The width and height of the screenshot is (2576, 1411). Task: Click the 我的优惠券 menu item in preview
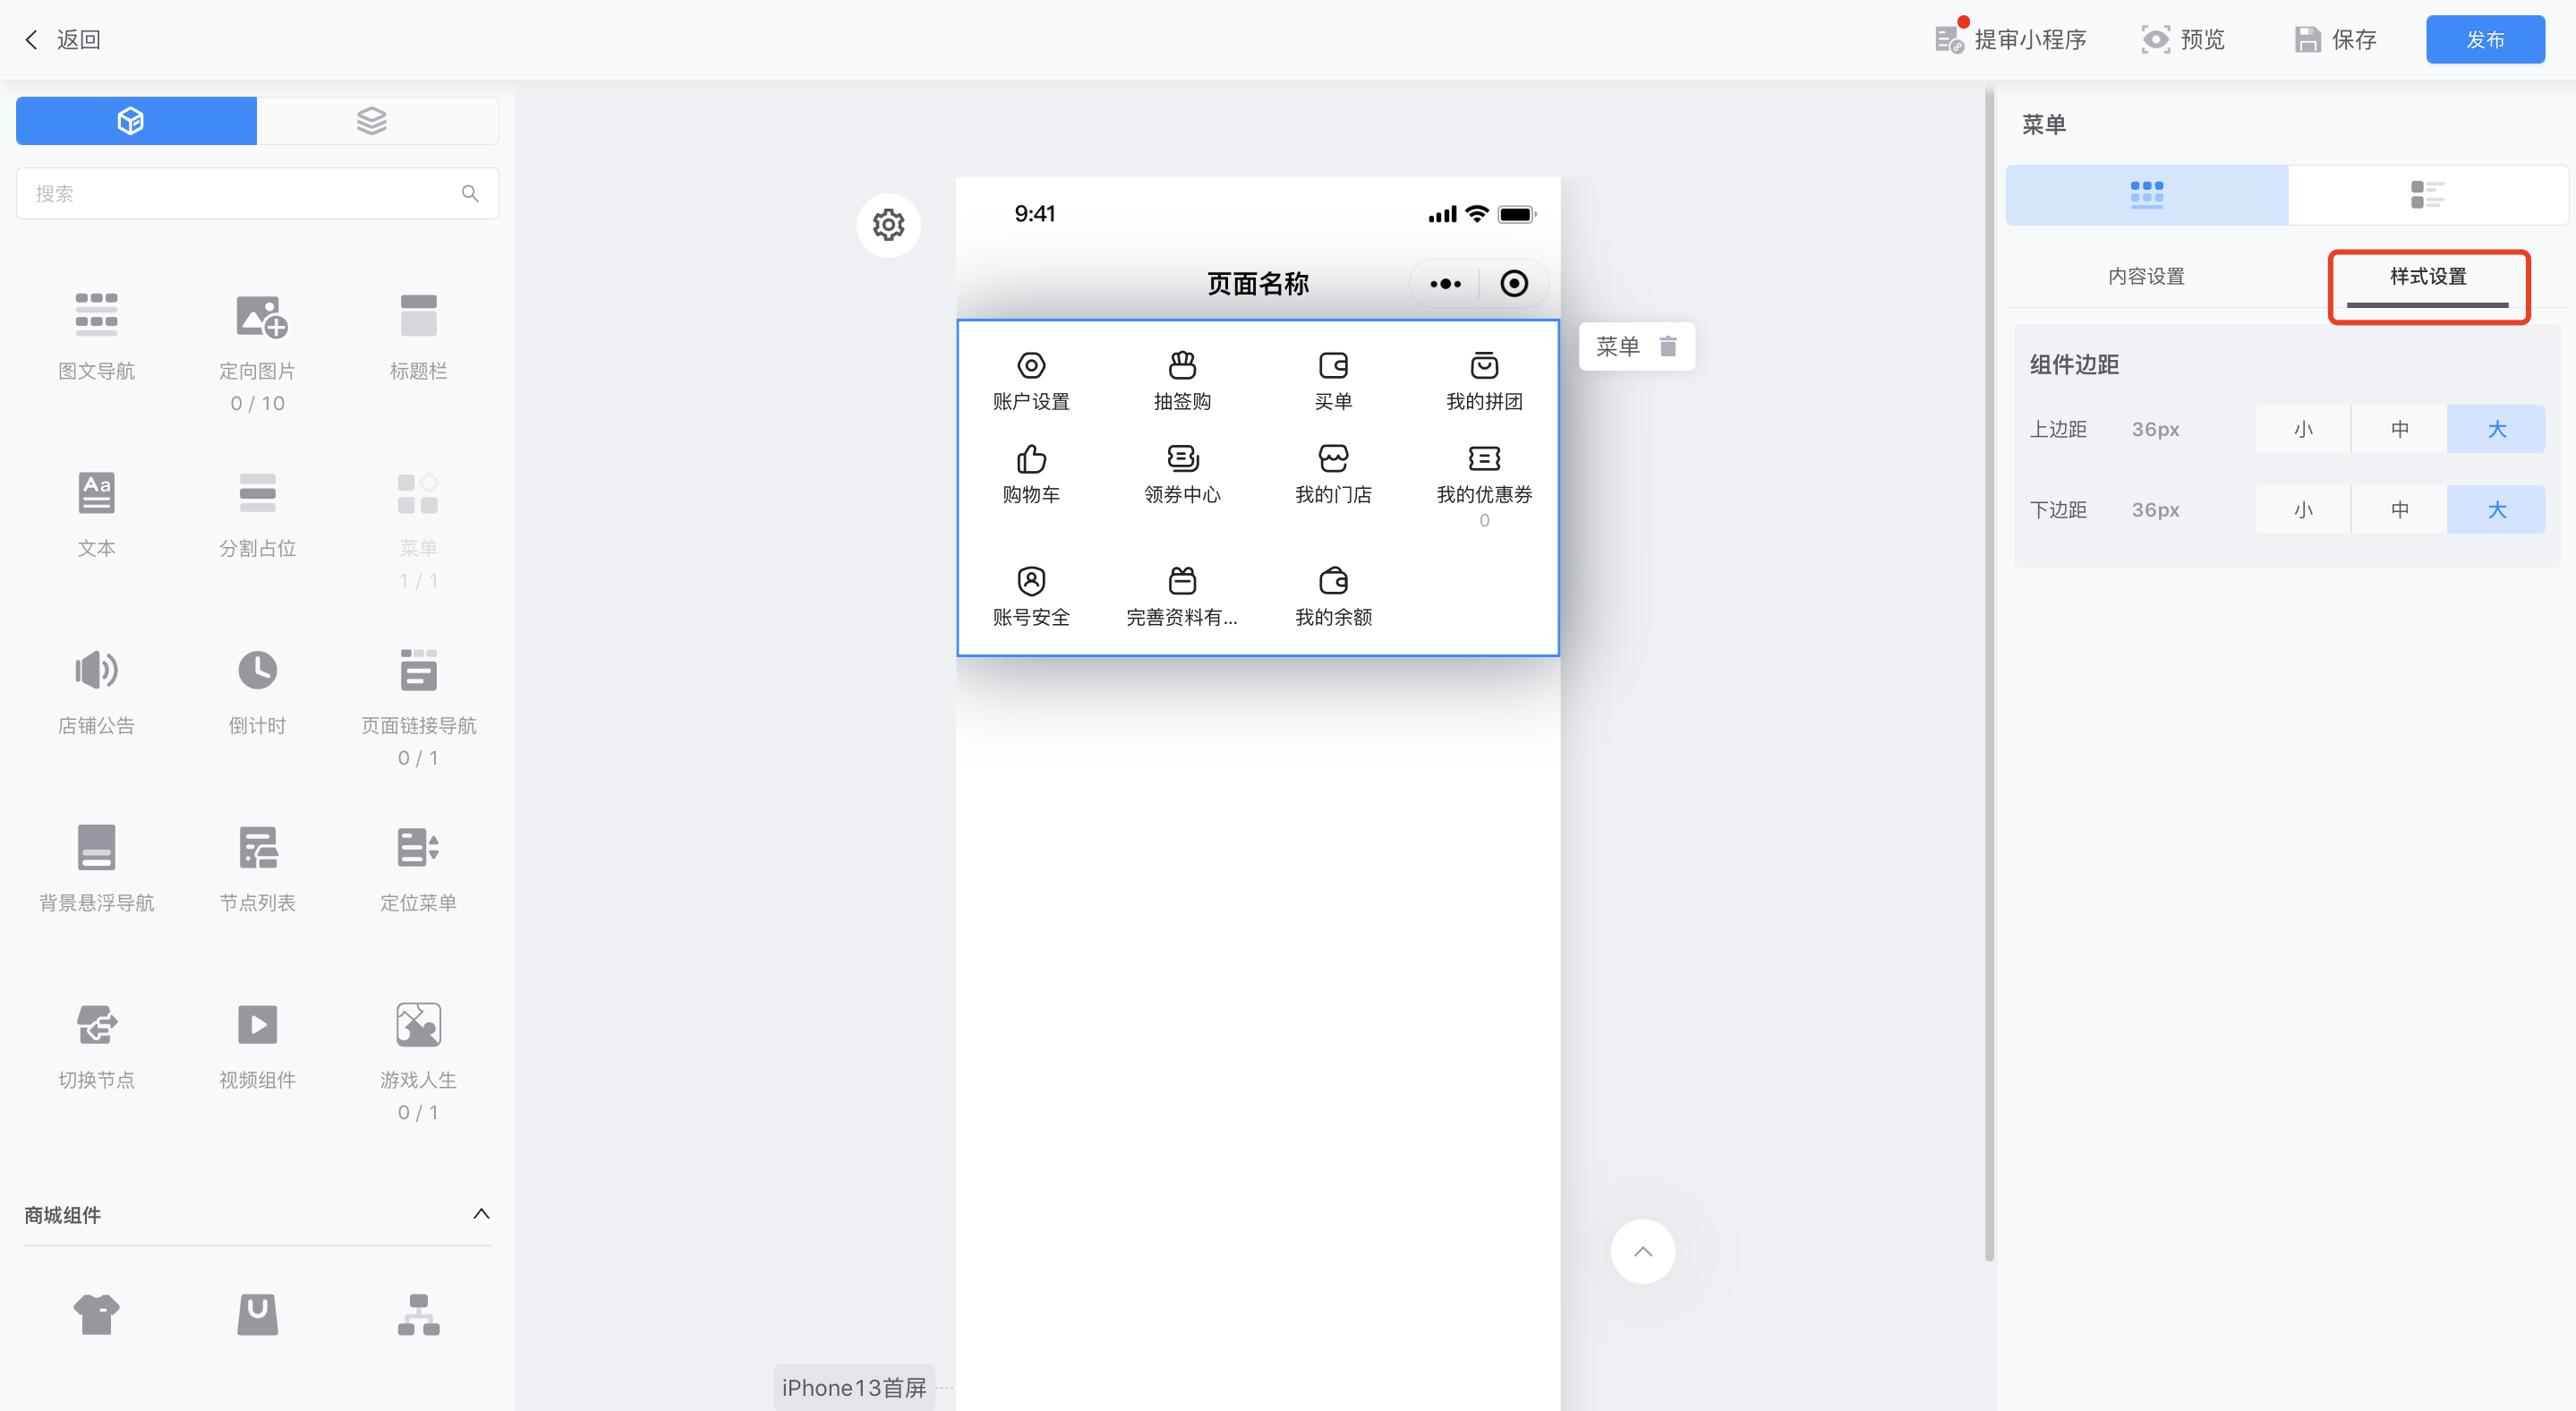click(1484, 485)
